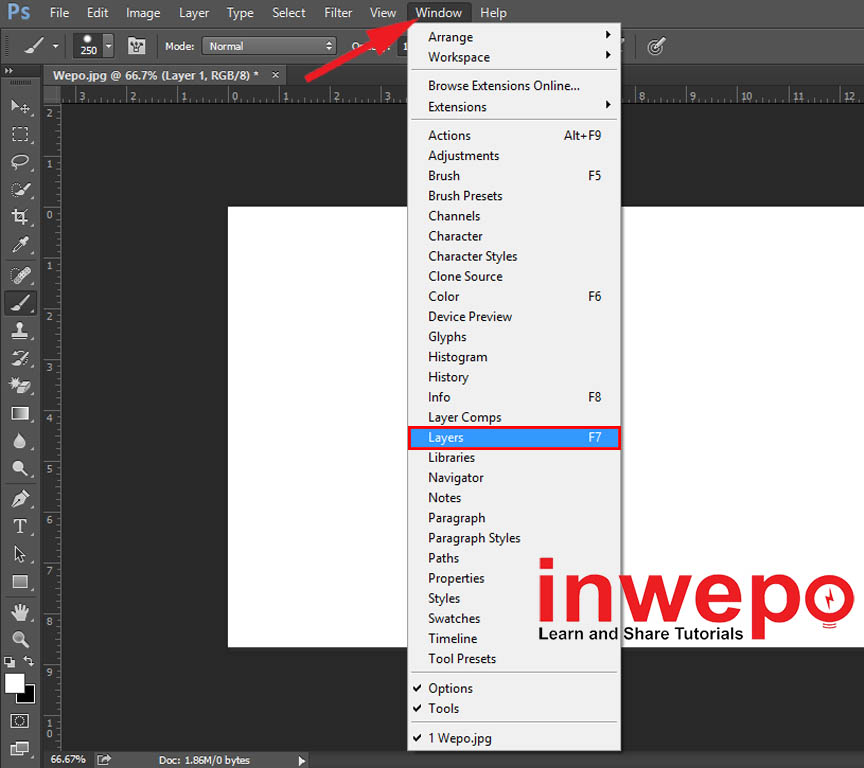
Task: Open the brush panel toggle icon
Action: (x=135, y=46)
